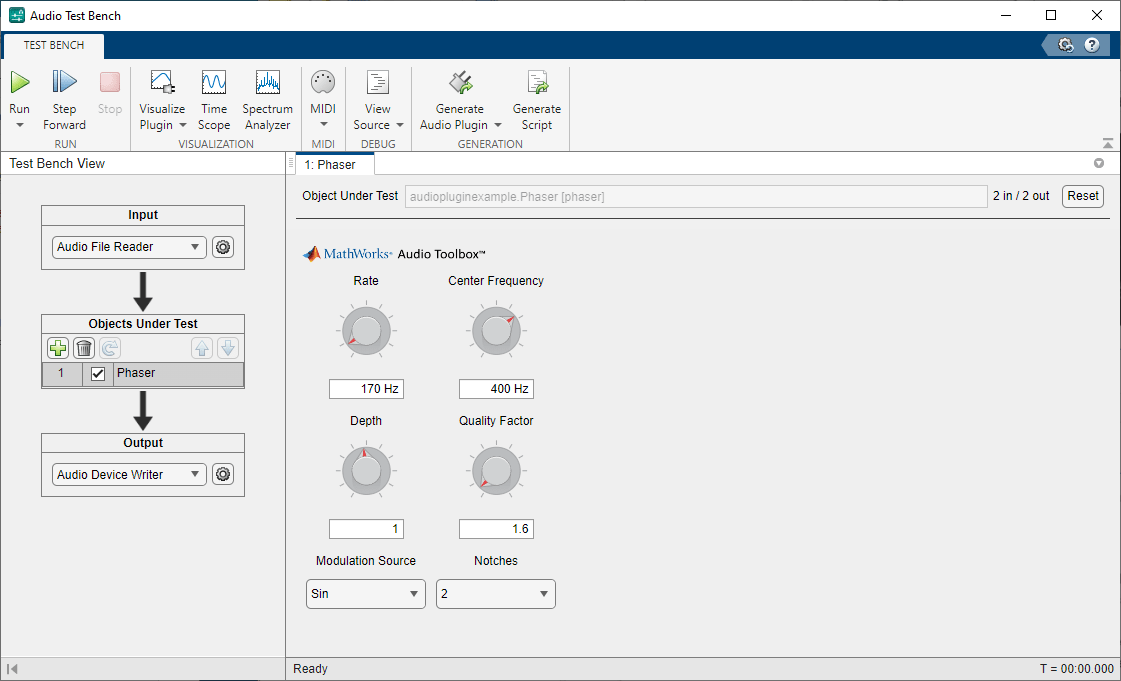Uncheck the Phaser enable checkbox

pos(98,374)
